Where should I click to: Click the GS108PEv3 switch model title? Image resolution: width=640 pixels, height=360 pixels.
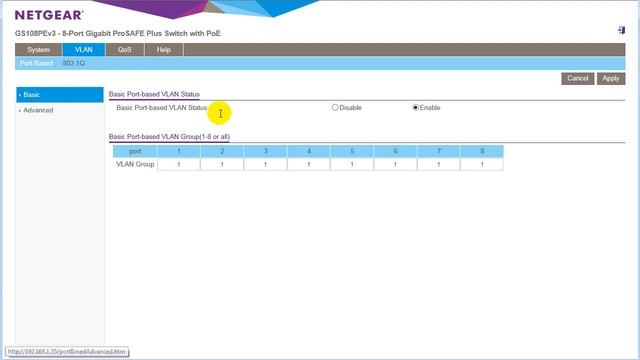pyautogui.click(x=118, y=33)
